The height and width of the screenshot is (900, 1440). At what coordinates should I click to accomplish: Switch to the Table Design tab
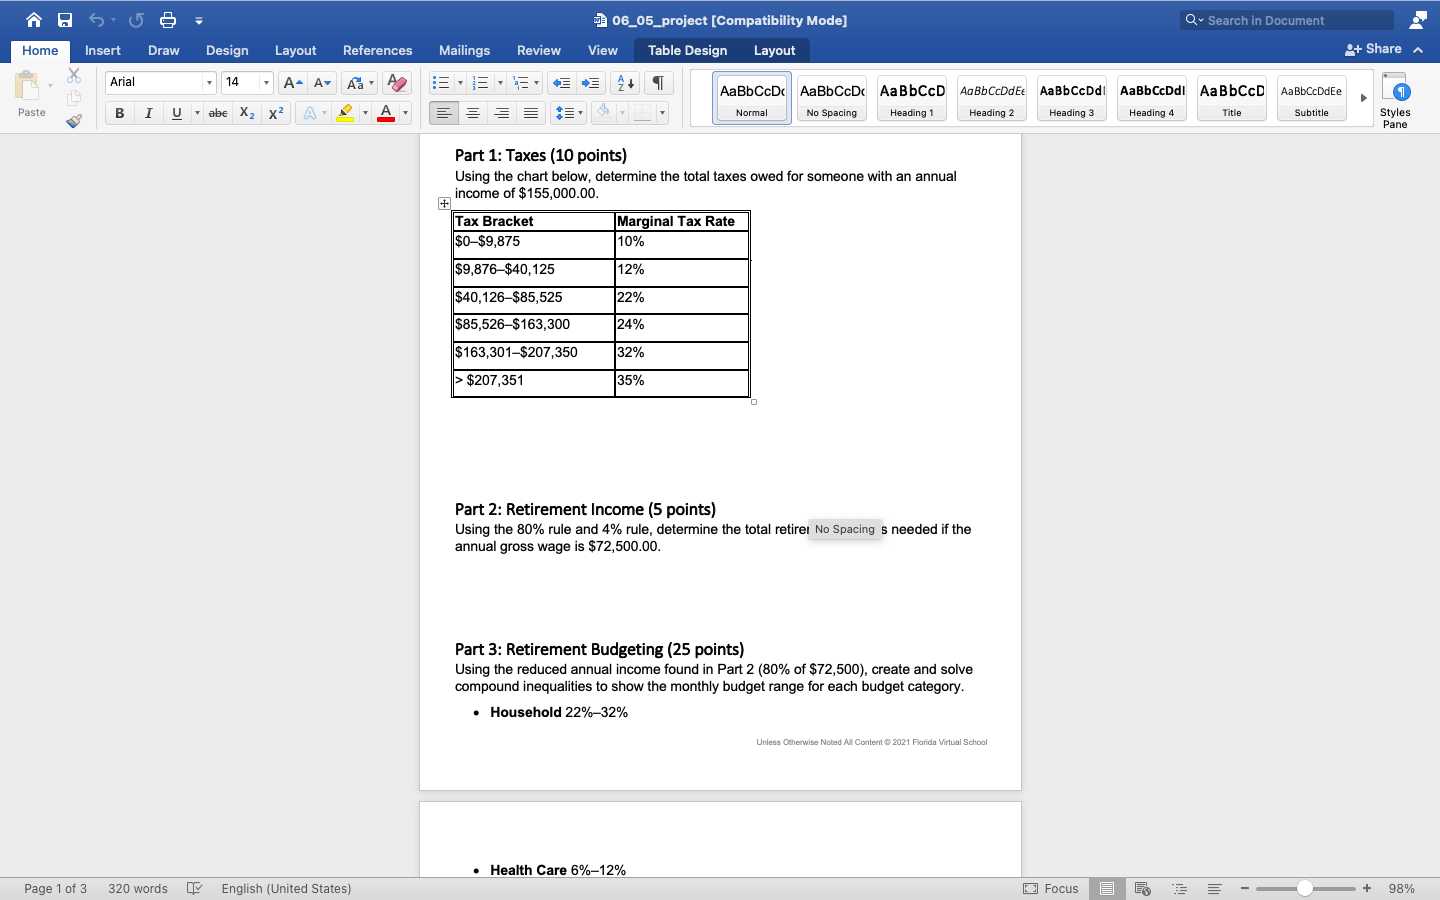(x=688, y=50)
